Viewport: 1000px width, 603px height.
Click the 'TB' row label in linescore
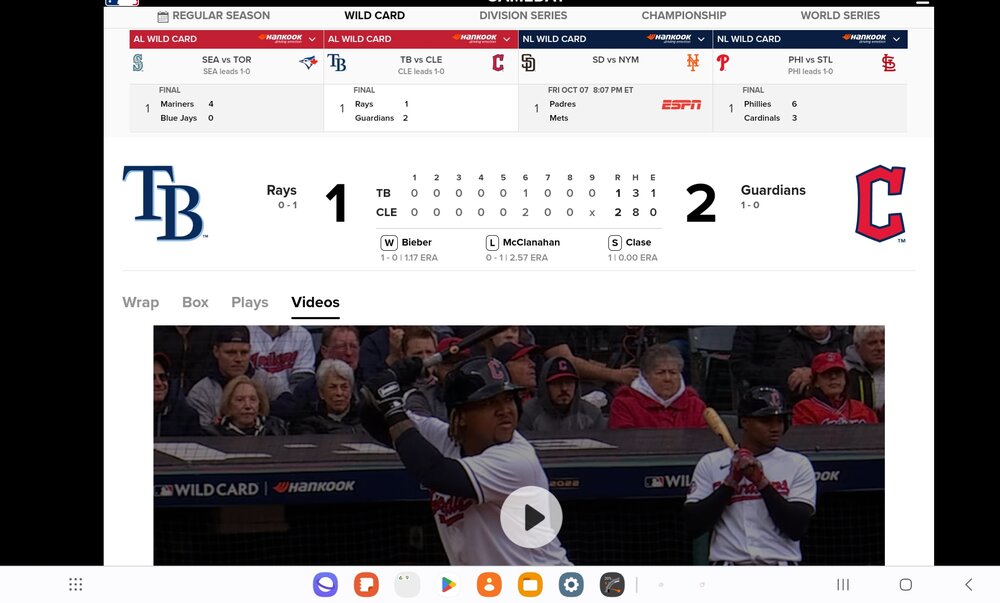383,193
